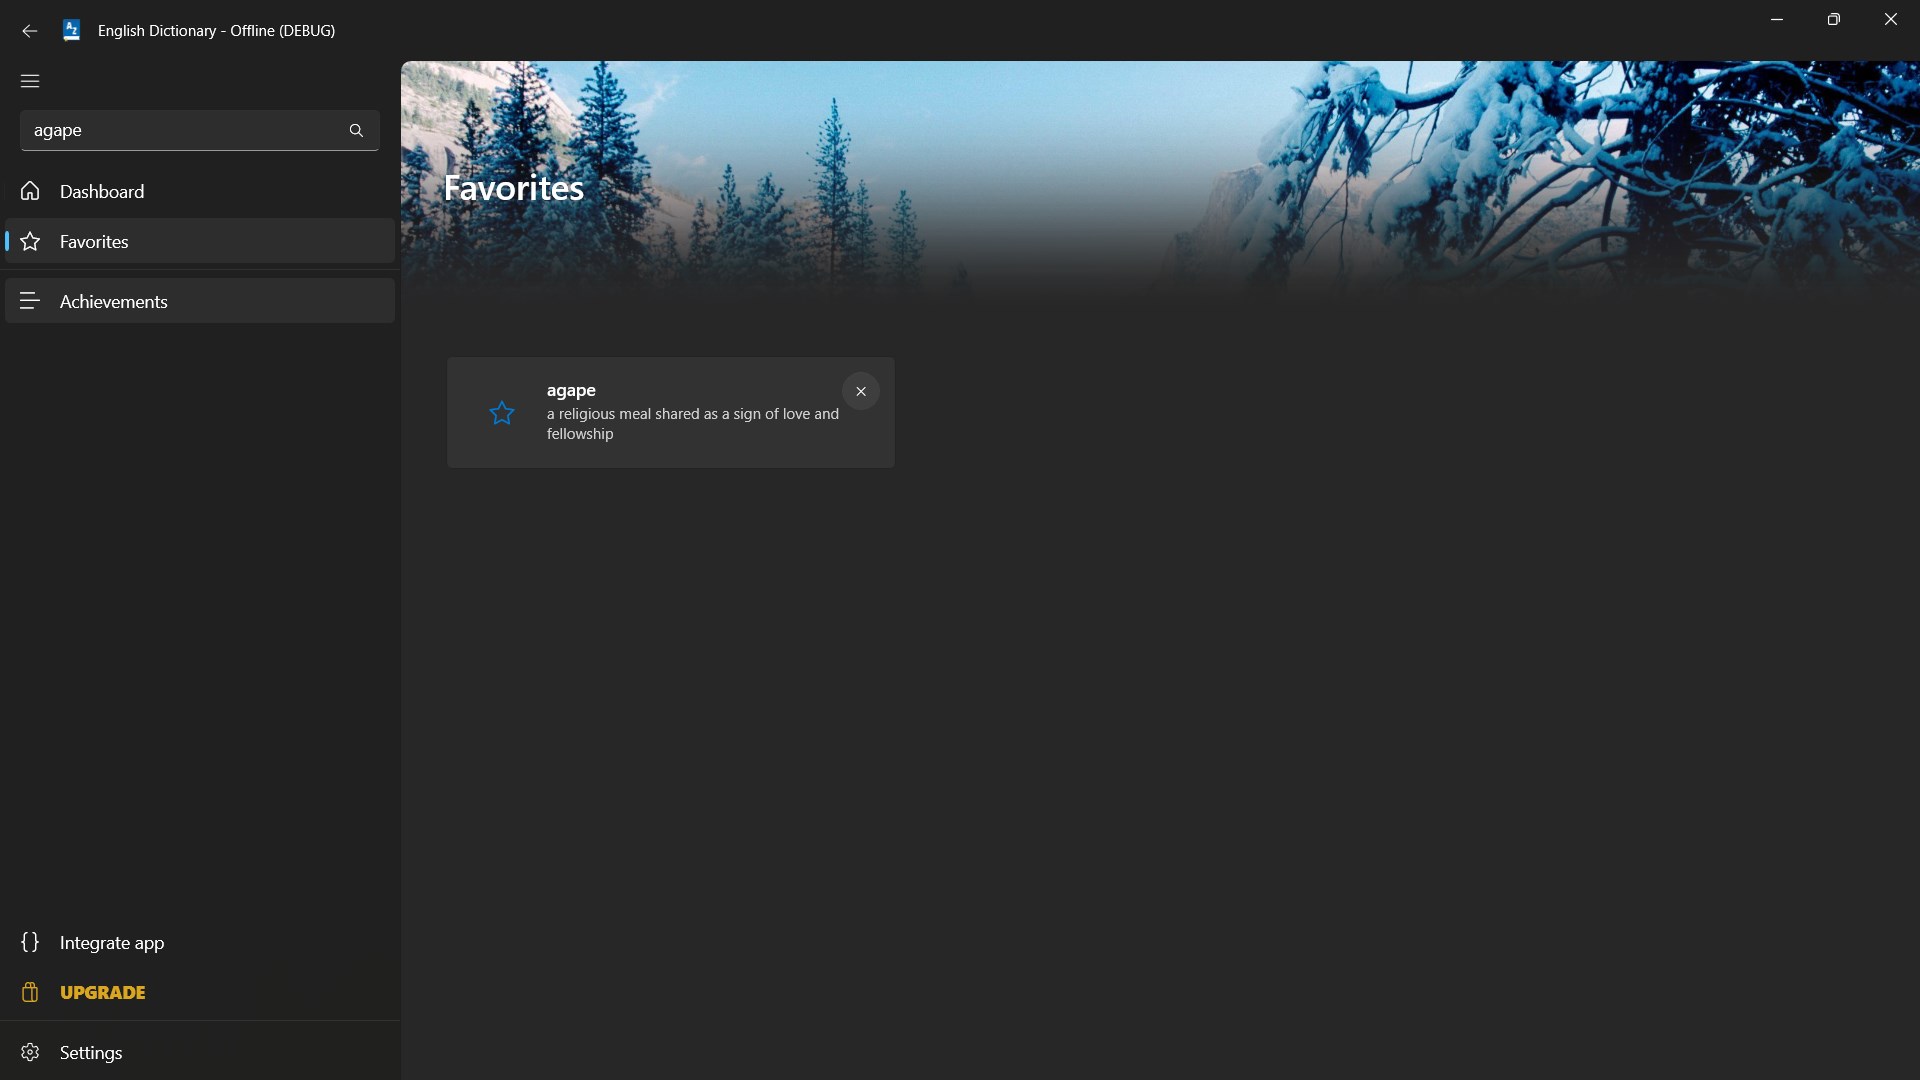Select the Favorites menu label
Image resolution: width=1920 pixels, height=1080 pixels.
94,241
